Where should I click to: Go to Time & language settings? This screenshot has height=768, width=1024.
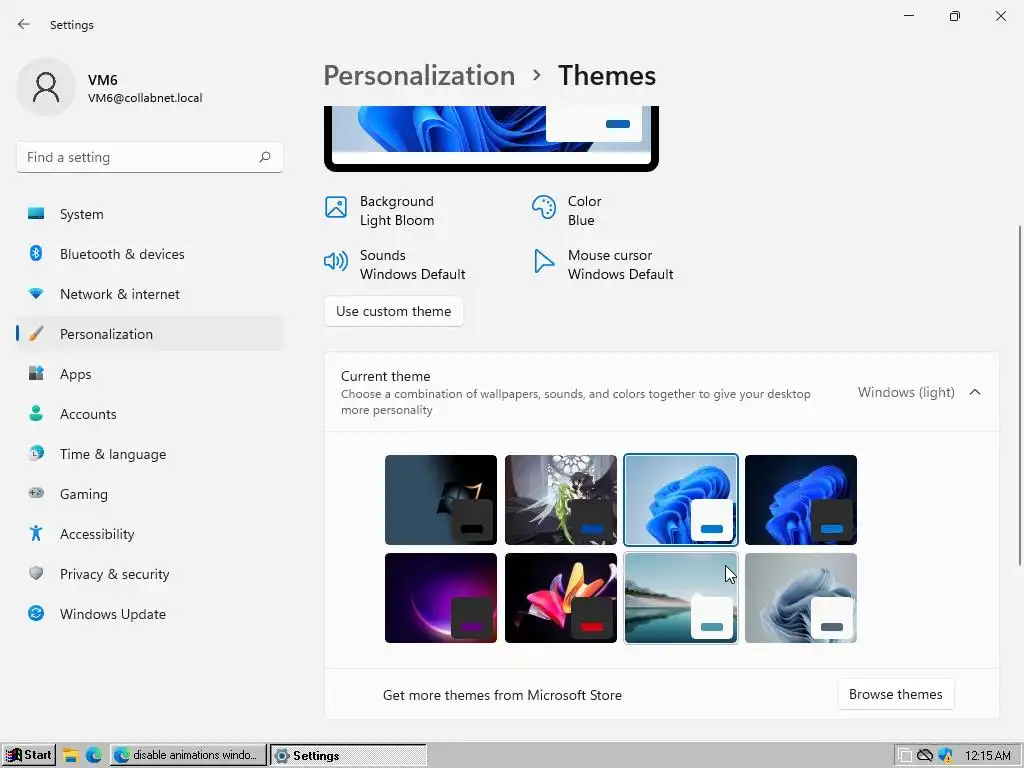click(x=150, y=454)
